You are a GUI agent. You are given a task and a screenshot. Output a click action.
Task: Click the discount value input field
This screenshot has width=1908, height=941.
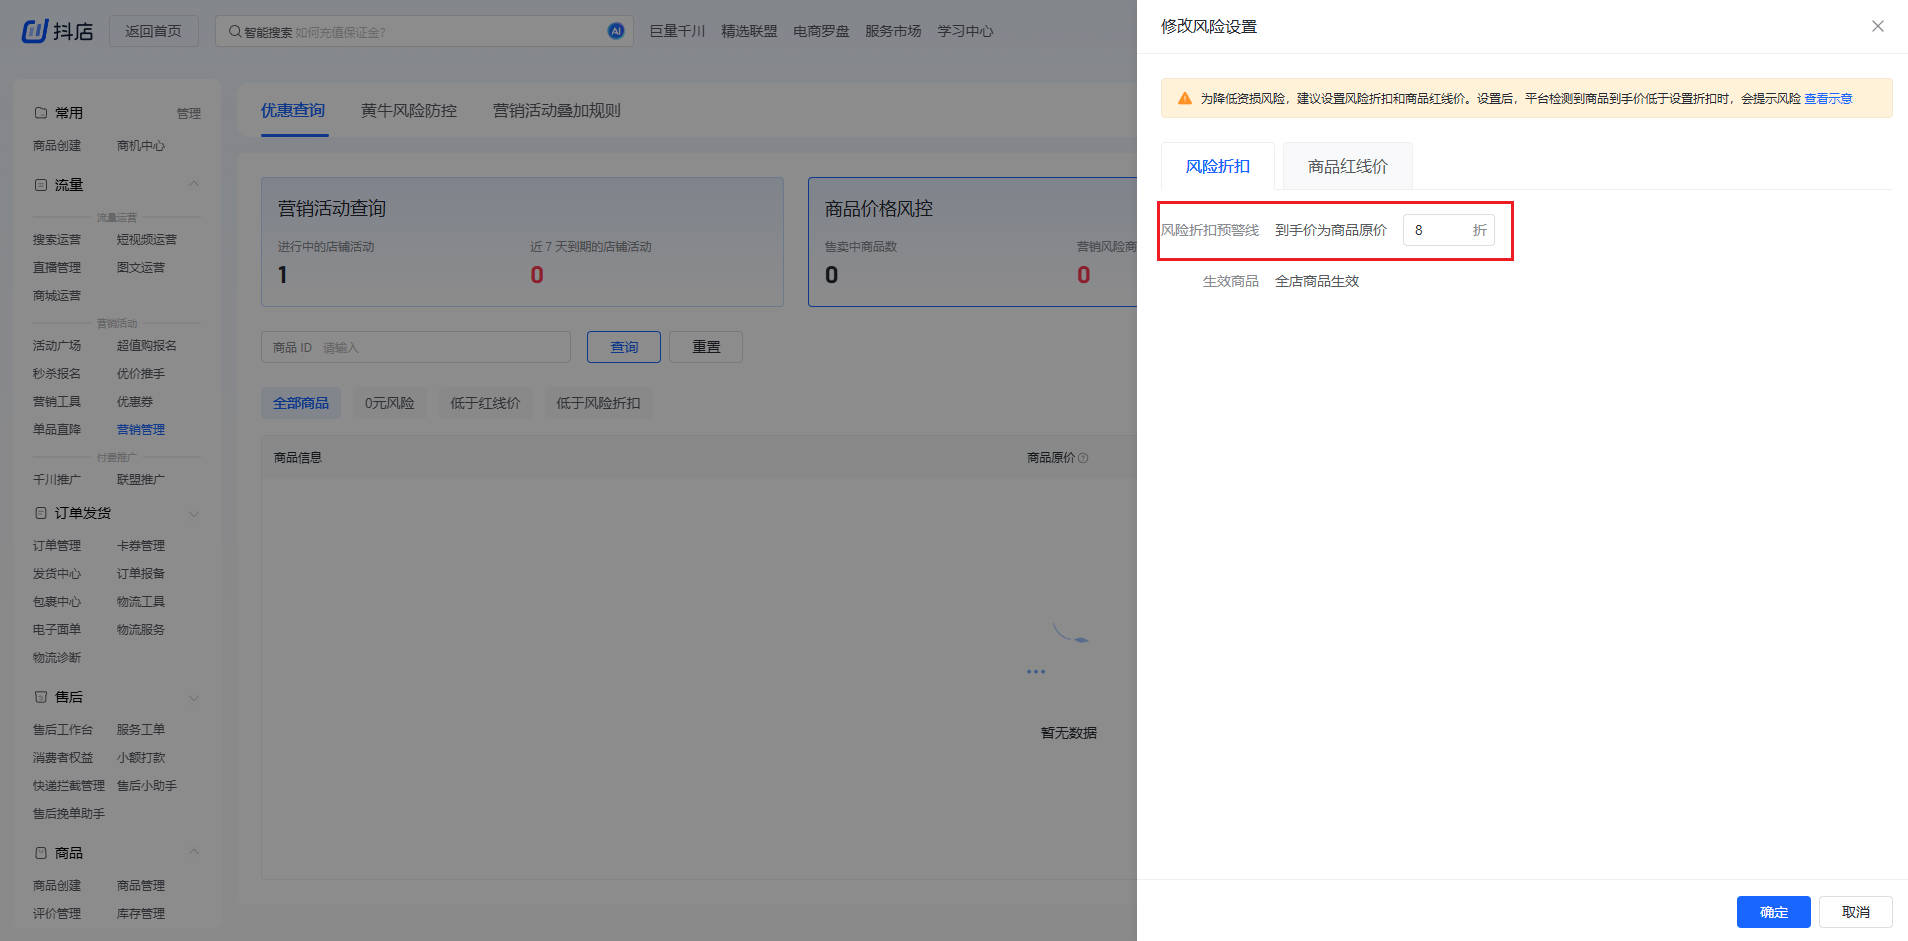pos(1436,230)
